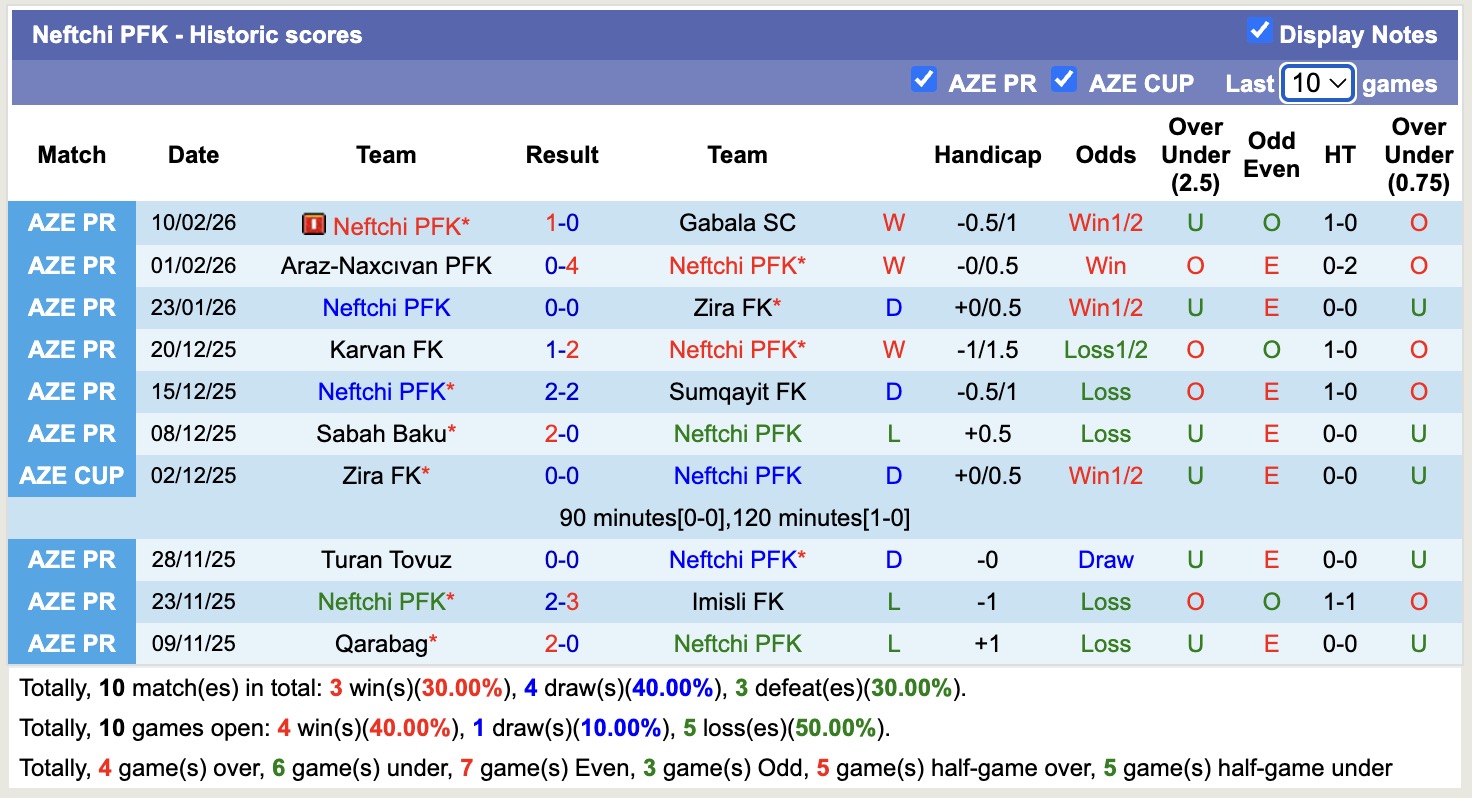Open the Last games count dropdown
This screenshot has width=1472, height=798.
1318,83
